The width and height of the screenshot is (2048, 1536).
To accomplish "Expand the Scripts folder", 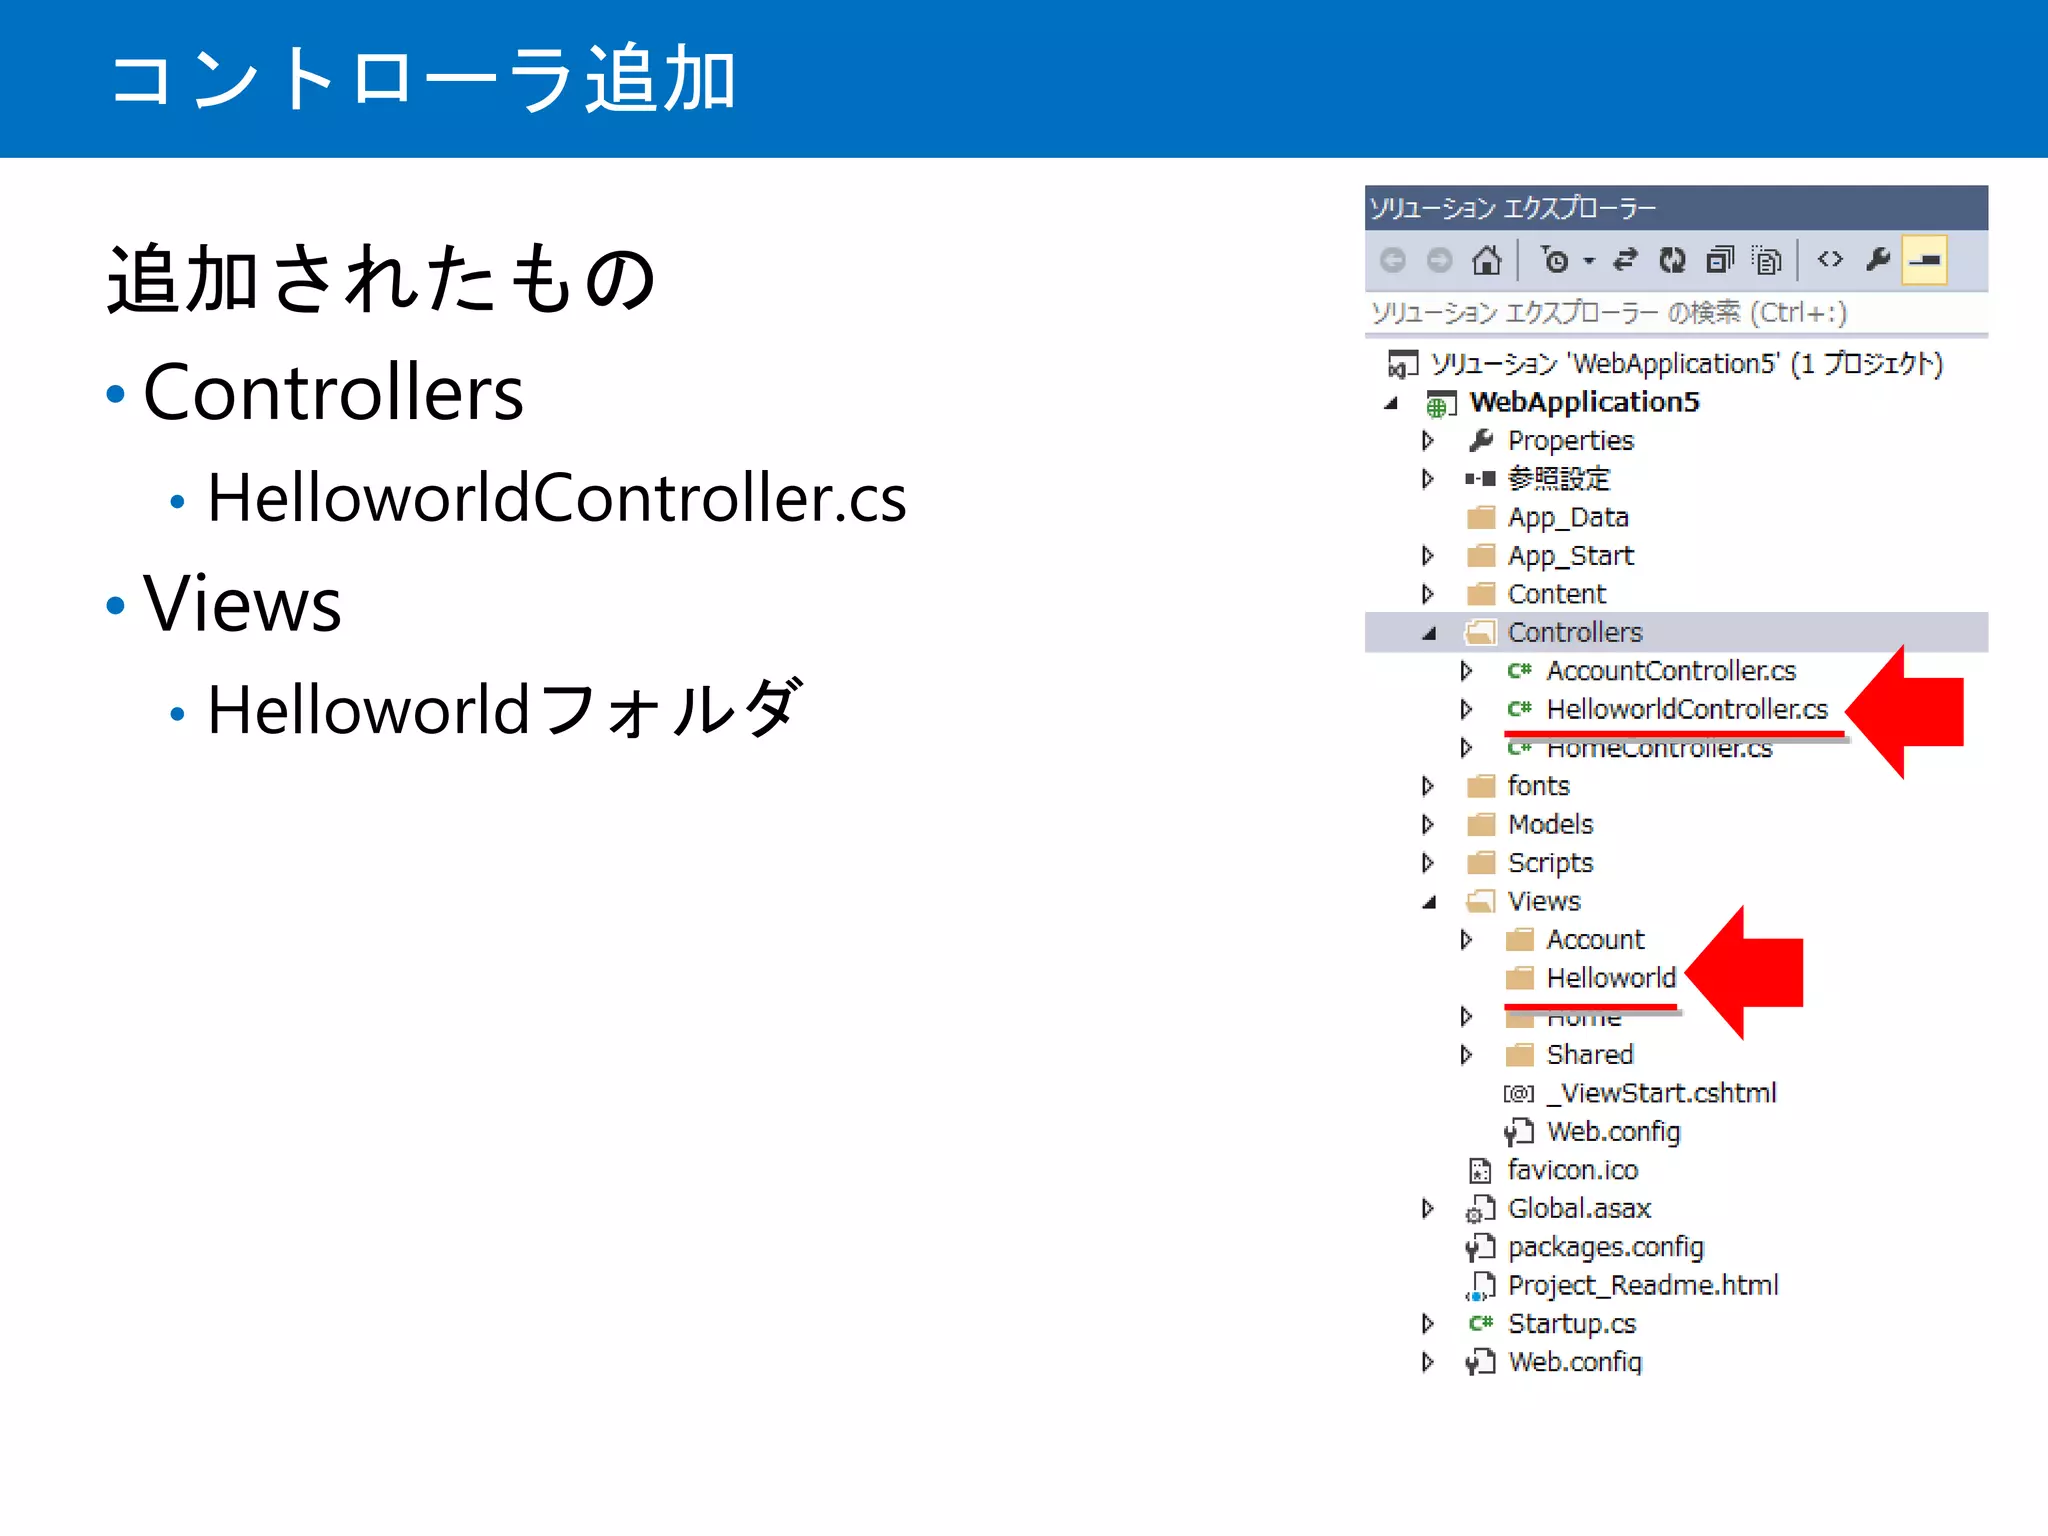I will tap(1428, 863).
